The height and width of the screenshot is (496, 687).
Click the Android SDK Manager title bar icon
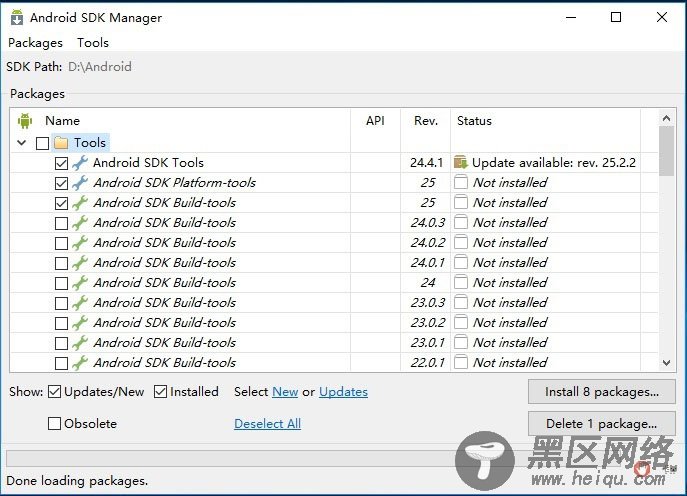click(17, 18)
